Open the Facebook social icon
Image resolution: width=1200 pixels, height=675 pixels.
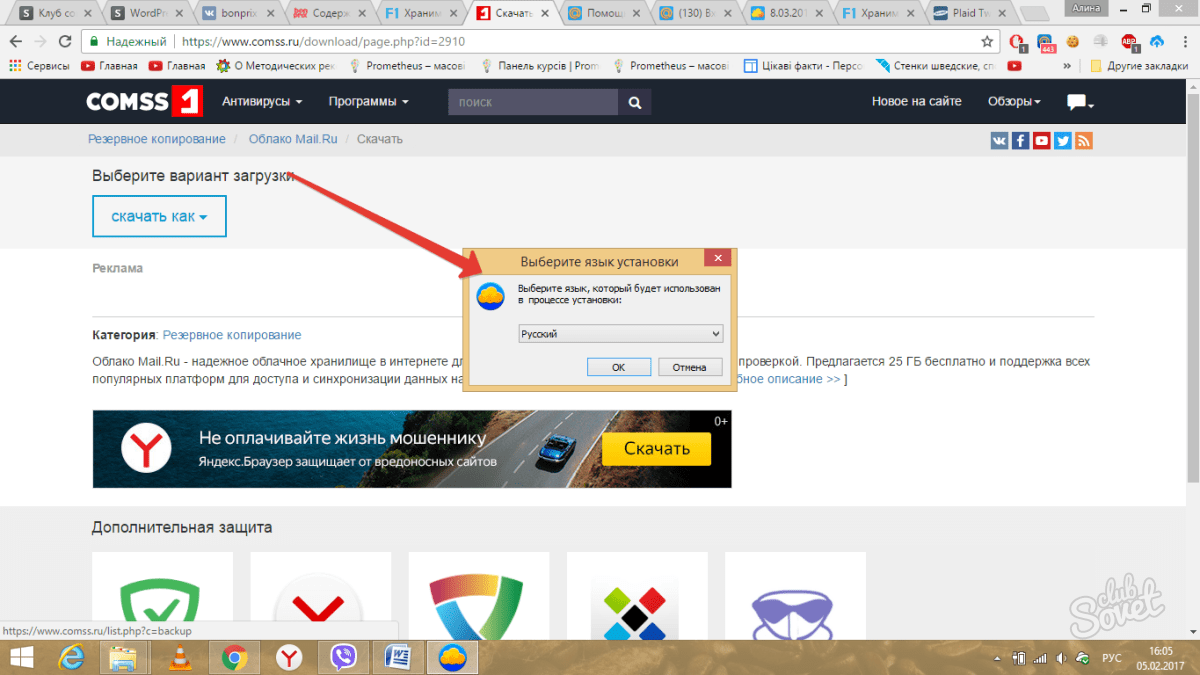[x=1020, y=141]
